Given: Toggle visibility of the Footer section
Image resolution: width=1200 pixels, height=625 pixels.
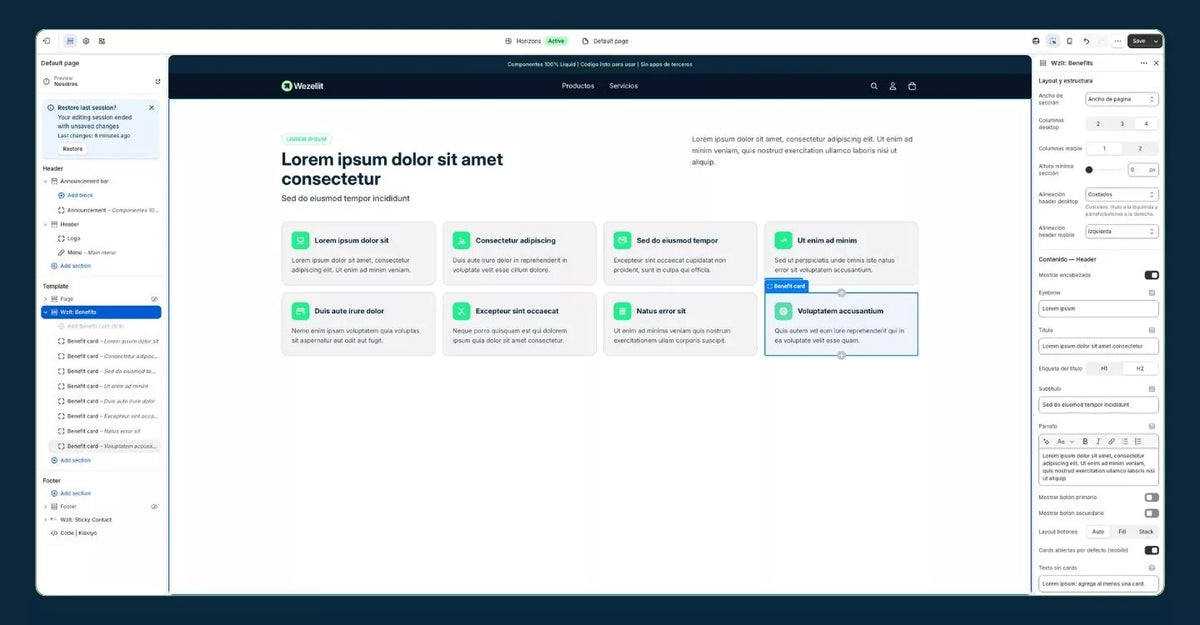Looking at the screenshot, I should [x=154, y=506].
